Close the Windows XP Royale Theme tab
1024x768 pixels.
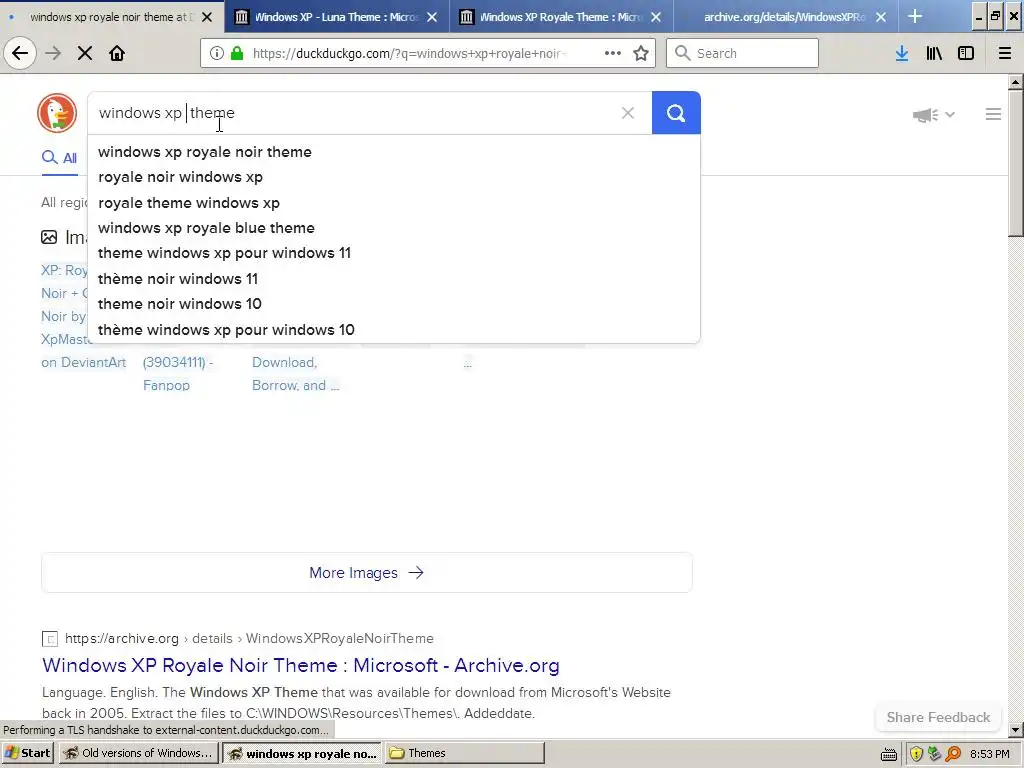coord(656,17)
